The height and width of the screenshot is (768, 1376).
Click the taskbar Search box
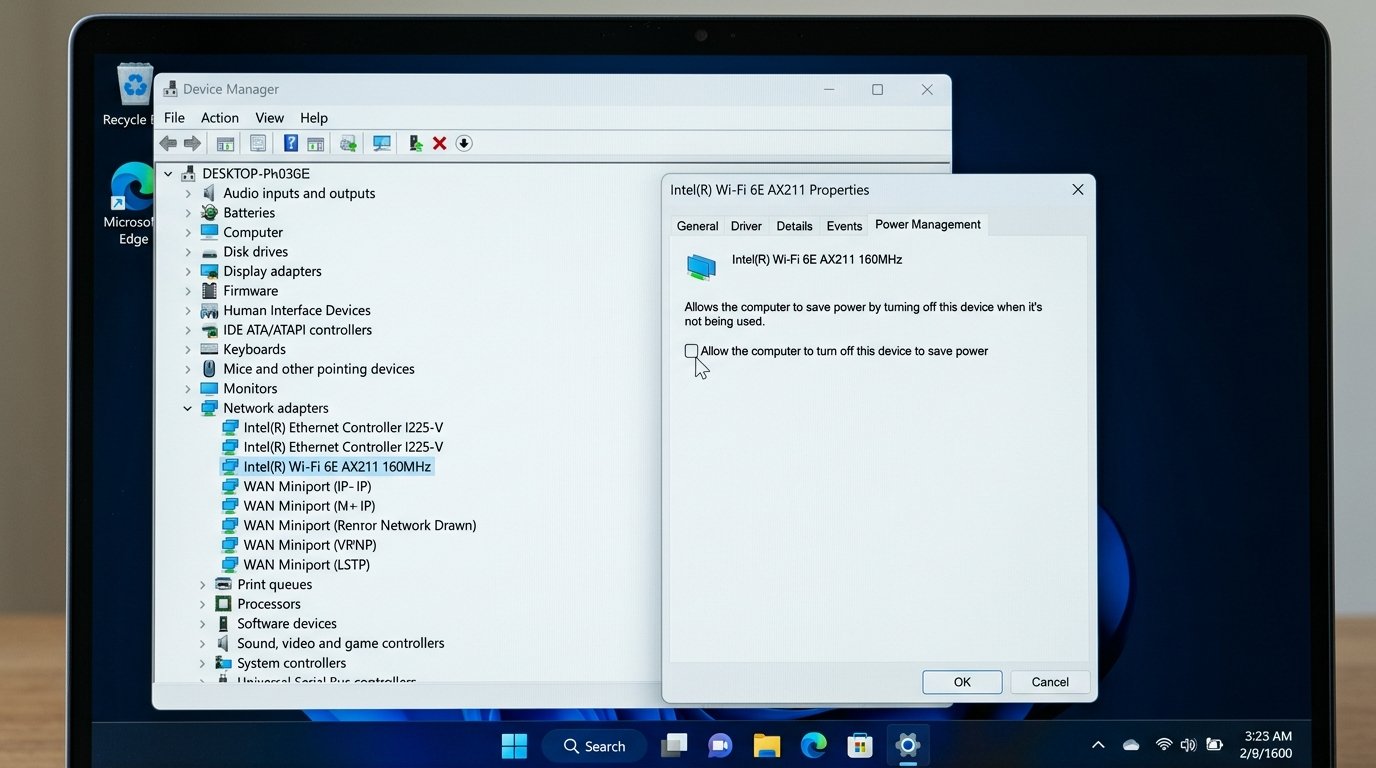tap(595, 746)
